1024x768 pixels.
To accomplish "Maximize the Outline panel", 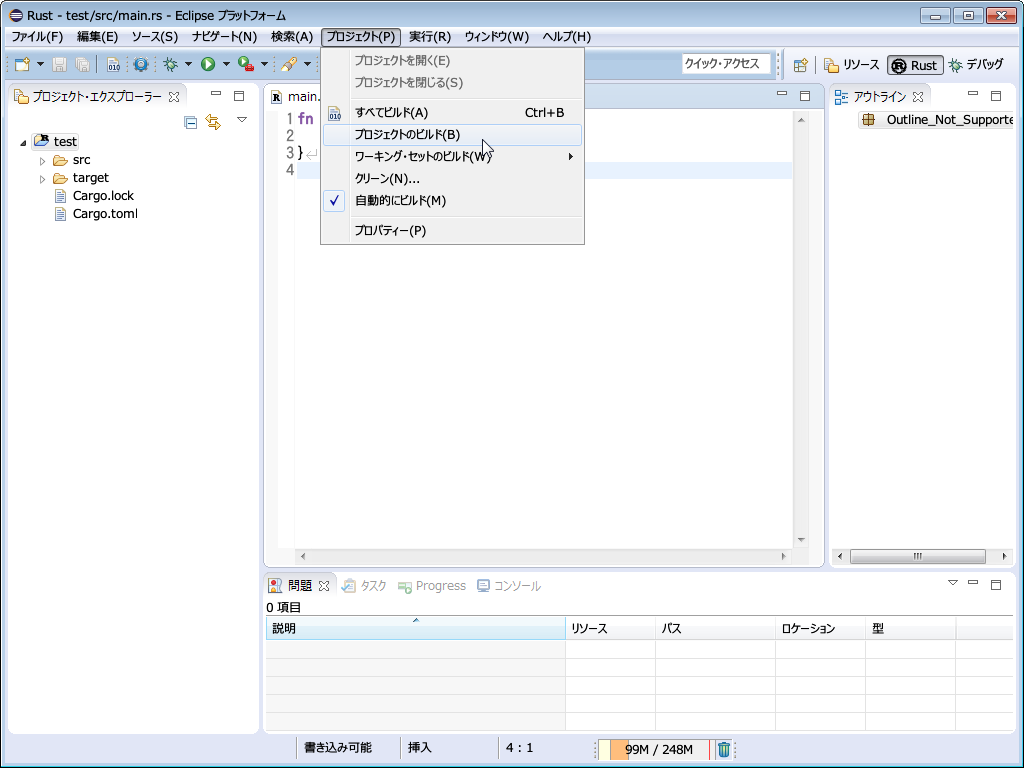I will coord(995,96).
